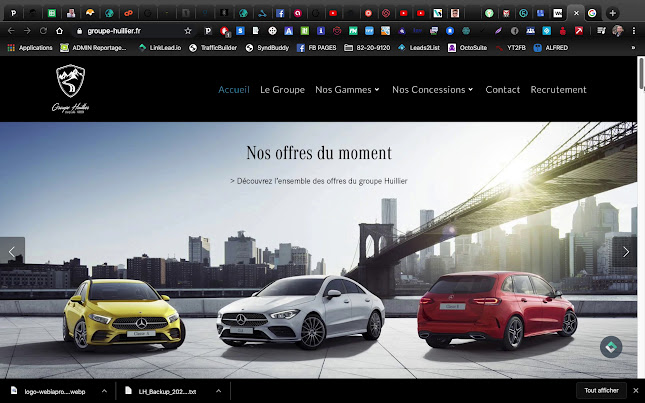Close the currently active tab
Viewport: 645px width, 403px height.
pyautogui.click(x=576, y=13)
